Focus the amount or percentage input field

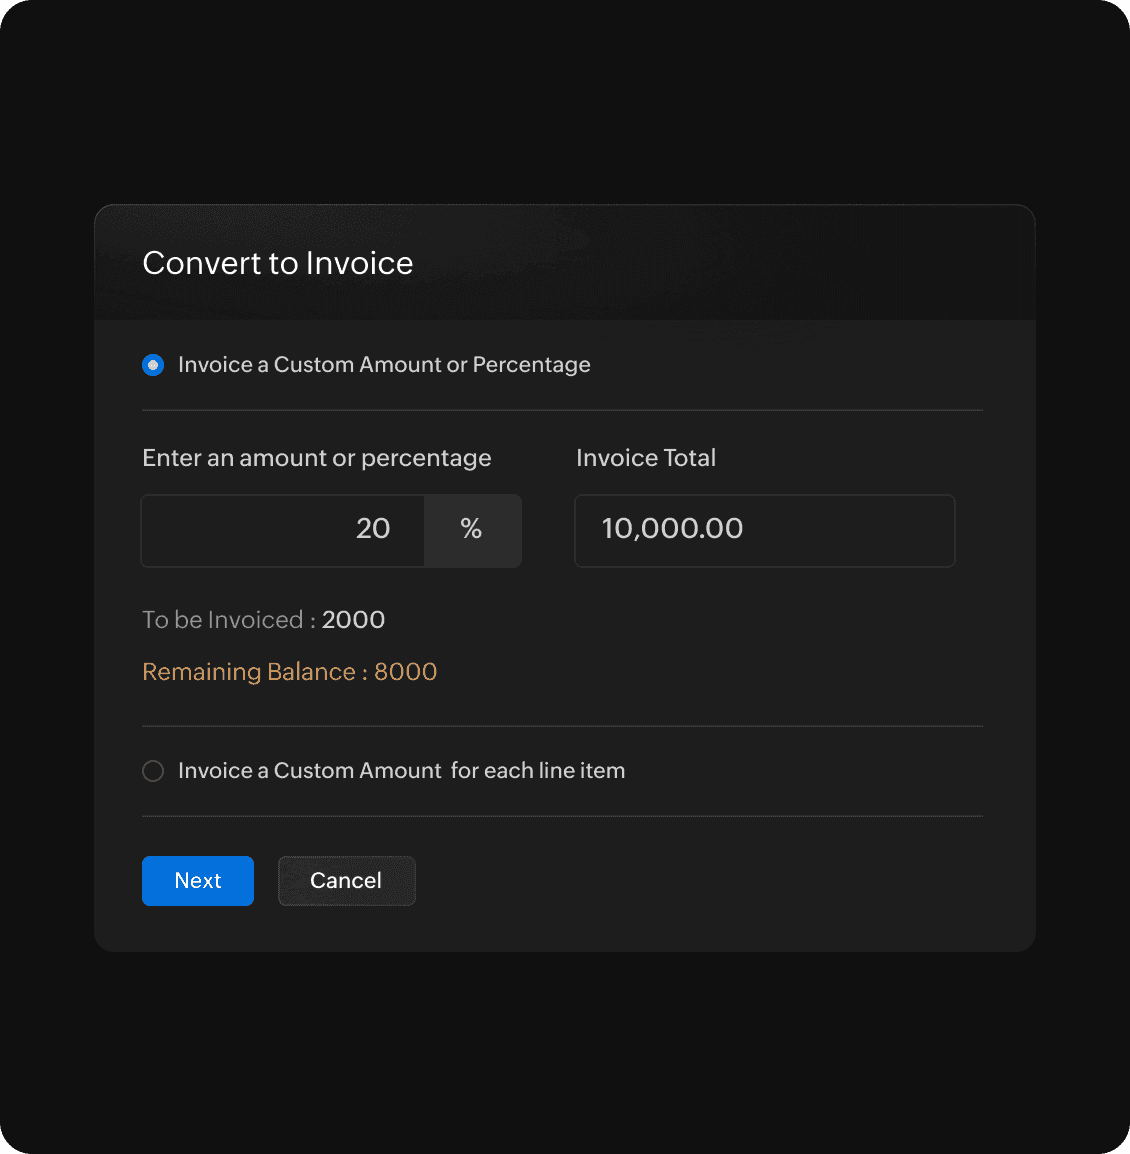pyautogui.click(x=284, y=530)
